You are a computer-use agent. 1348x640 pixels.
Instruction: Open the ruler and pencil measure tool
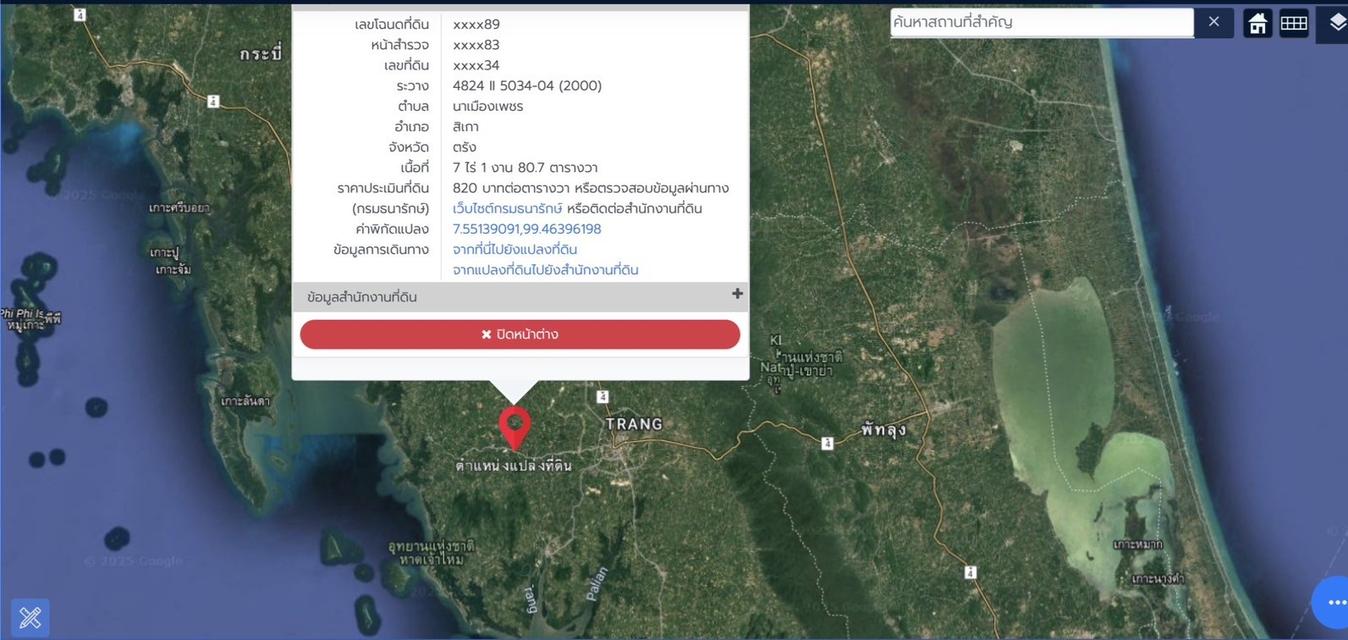(30, 618)
